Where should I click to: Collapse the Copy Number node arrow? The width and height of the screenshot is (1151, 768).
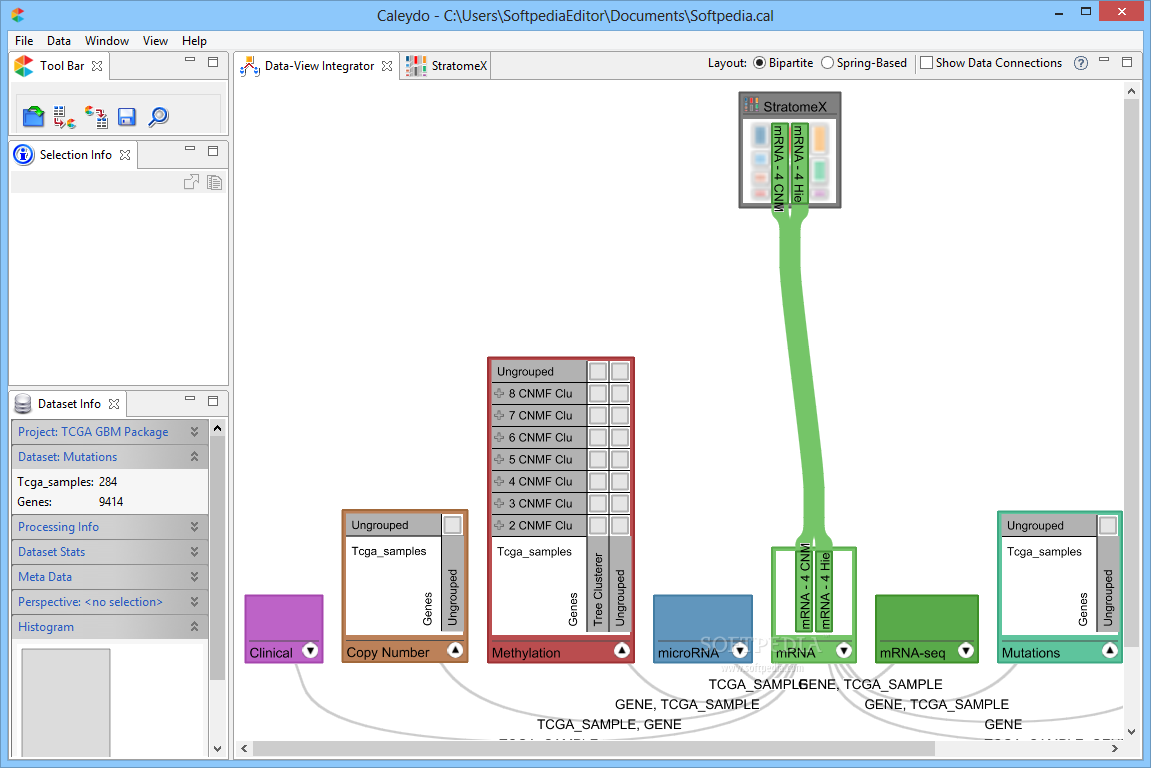coord(455,650)
